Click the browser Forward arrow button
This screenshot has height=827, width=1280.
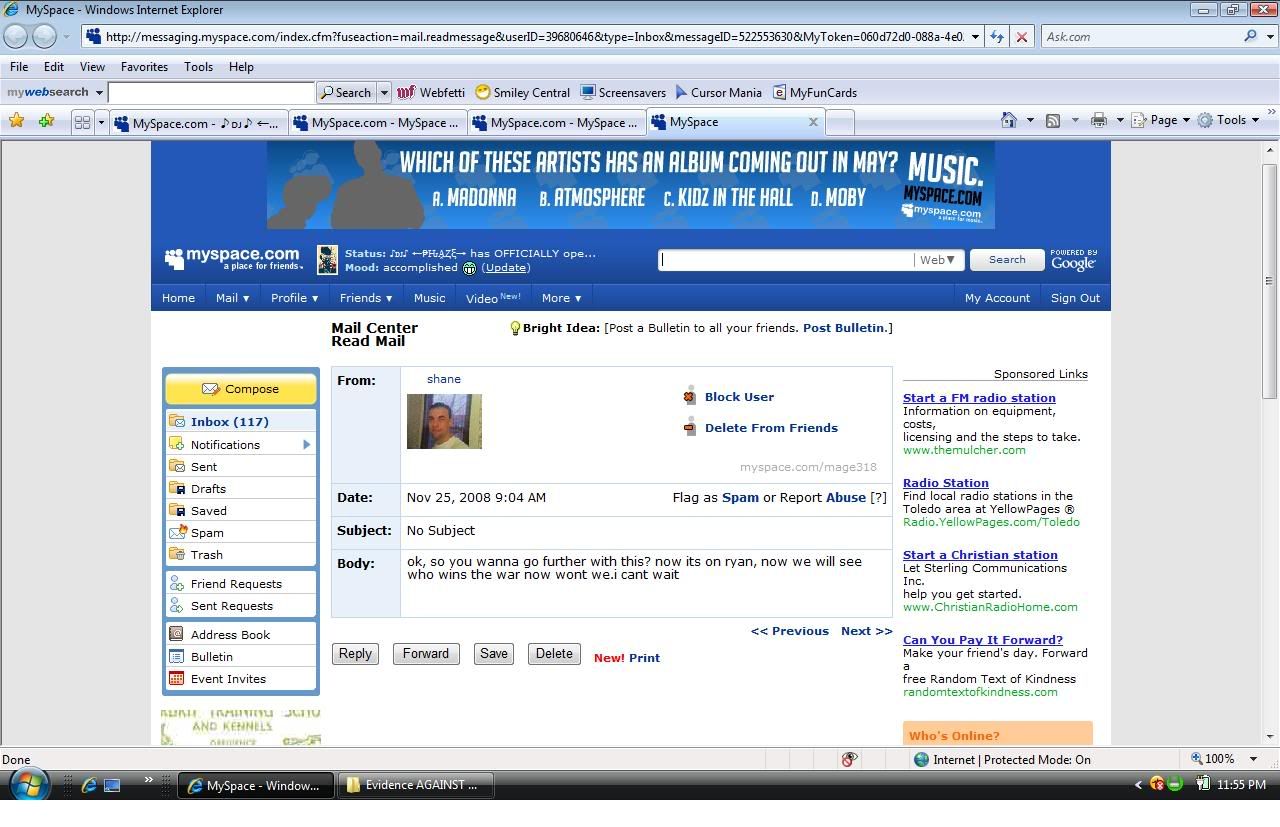[44, 37]
